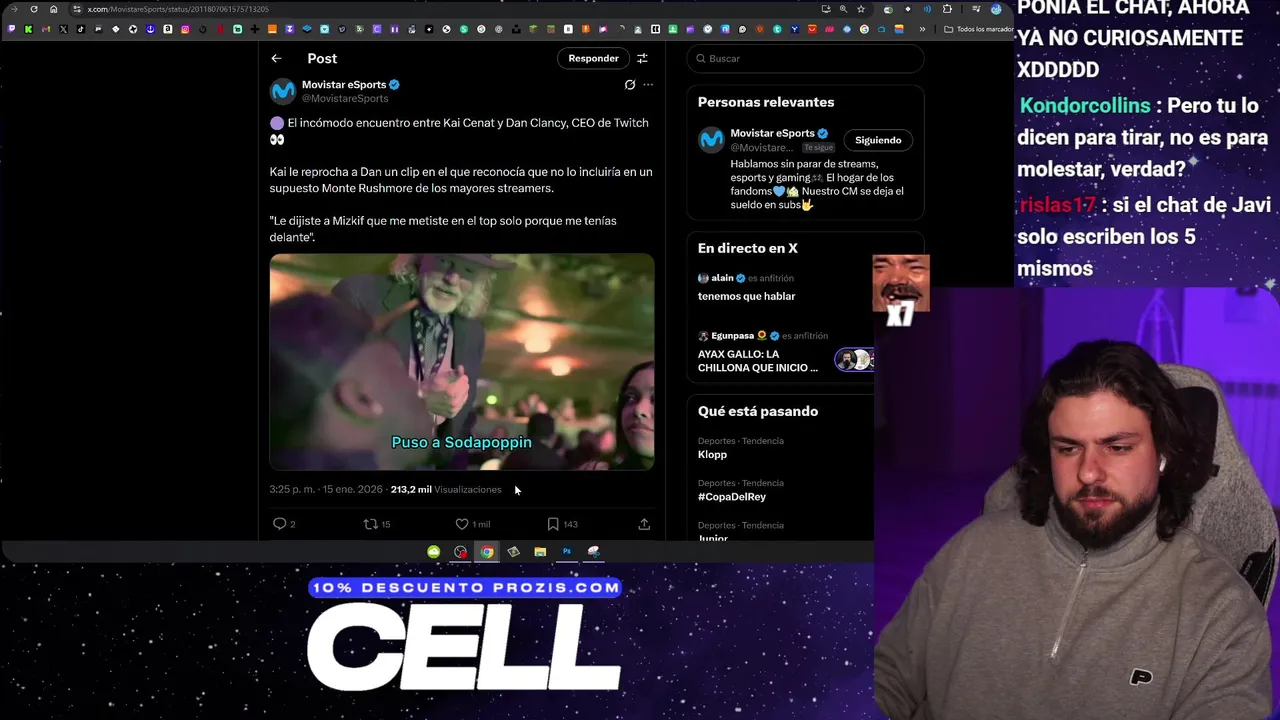Open Movistar eSports avatar on the post
The height and width of the screenshot is (720, 1280).
283,91
